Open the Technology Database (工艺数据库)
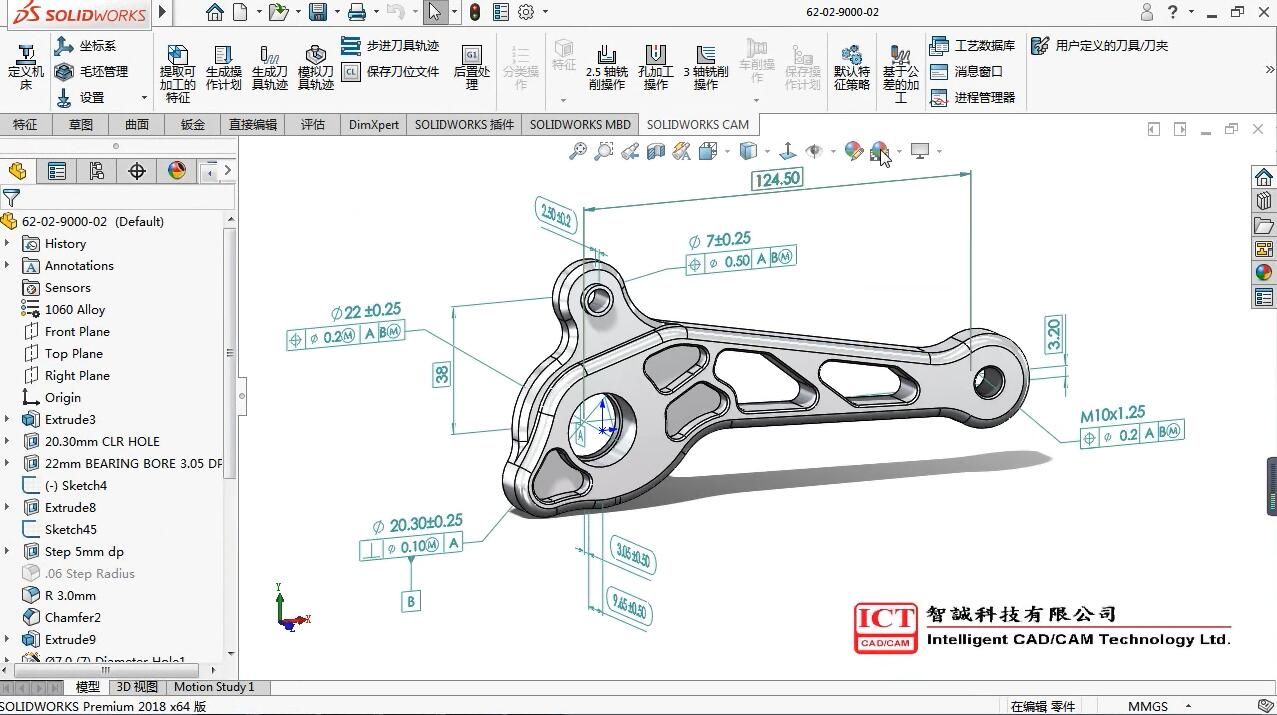This screenshot has height=715, width=1277. tap(972, 46)
